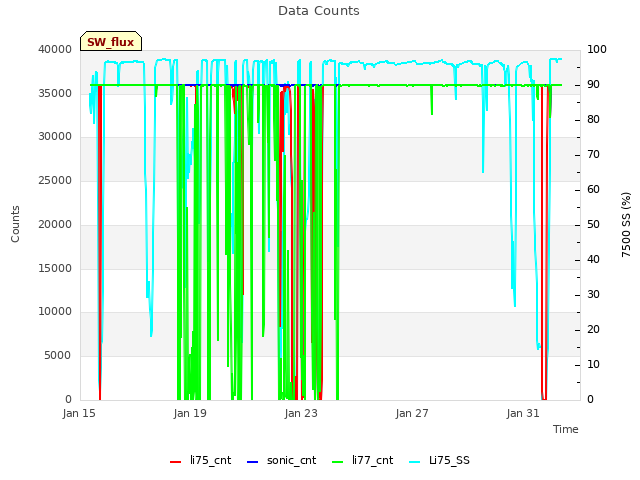Select the li77_cnt legend entry
This screenshot has height=480, width=640.
point(362,460)
